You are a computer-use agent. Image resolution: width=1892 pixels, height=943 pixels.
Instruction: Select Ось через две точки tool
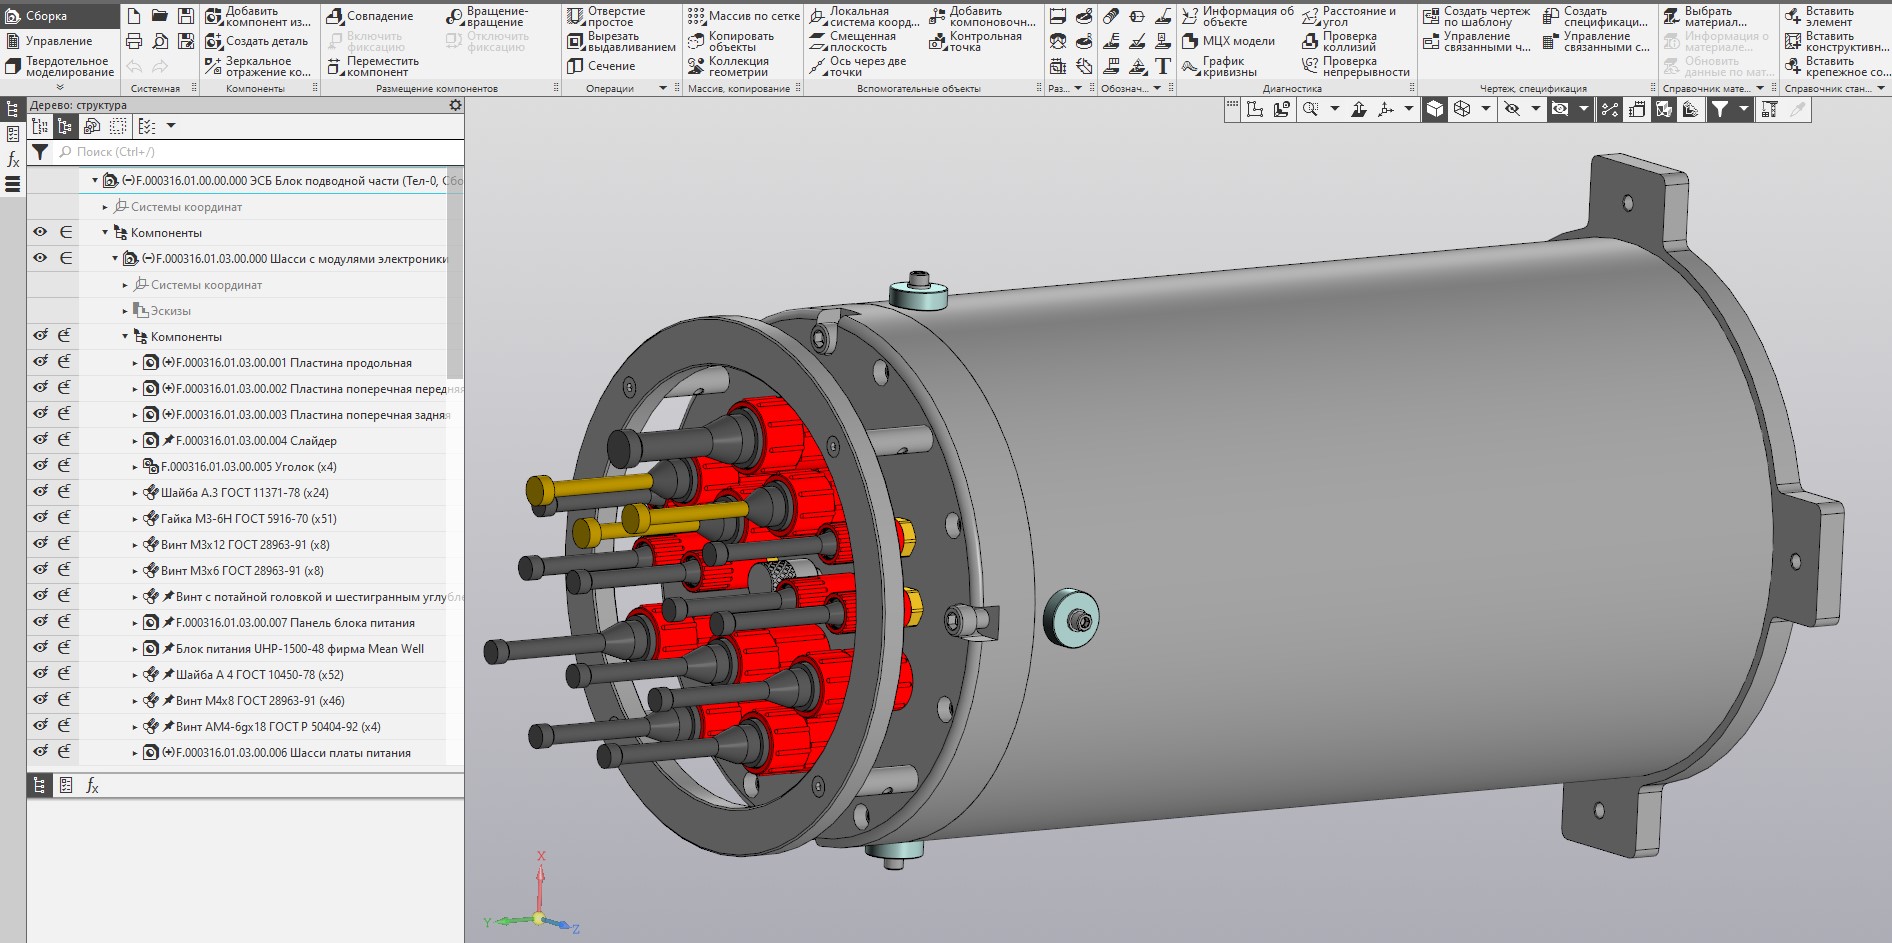click(858, 66)
